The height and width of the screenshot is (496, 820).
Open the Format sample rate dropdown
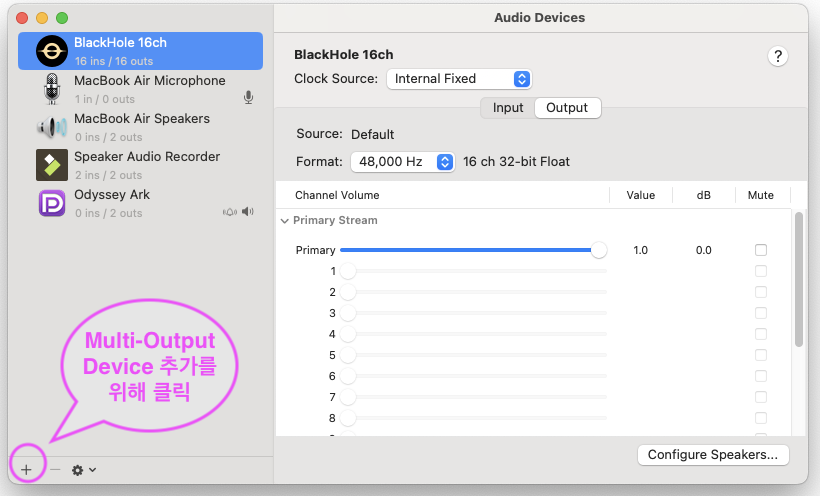(x=402, y=162)
